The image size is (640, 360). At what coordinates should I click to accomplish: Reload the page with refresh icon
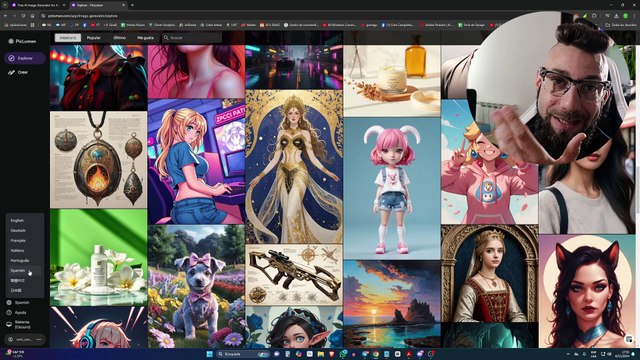pos(23,16)
